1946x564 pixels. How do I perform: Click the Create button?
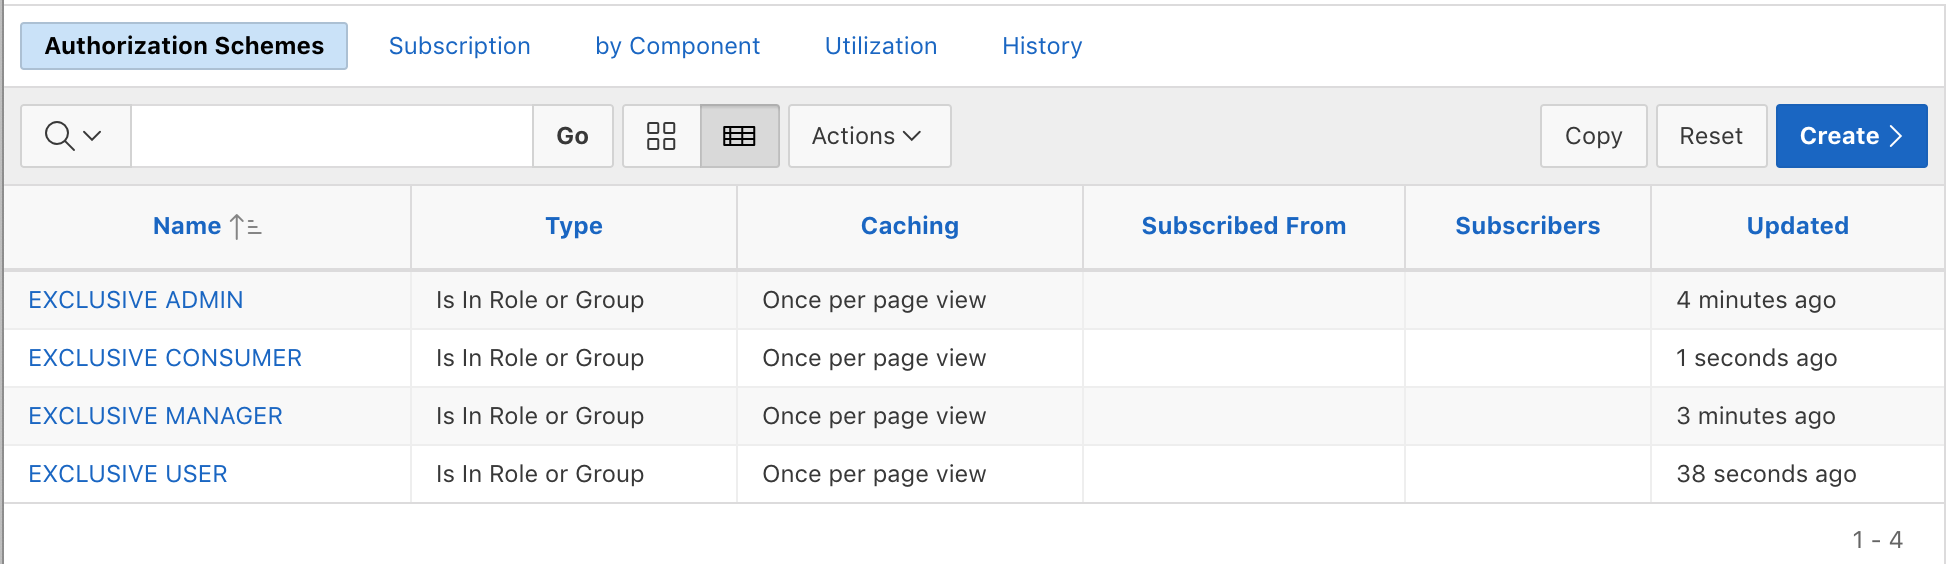tap(1850, 136)
